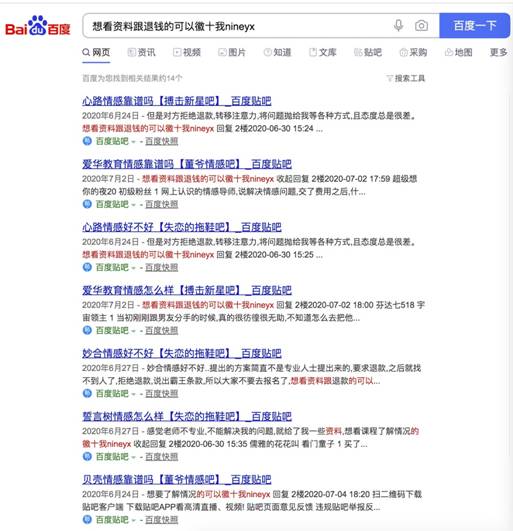The image size is (513, 531).
Task: Click the 资讯 tab icon
Action: (131, 52)
